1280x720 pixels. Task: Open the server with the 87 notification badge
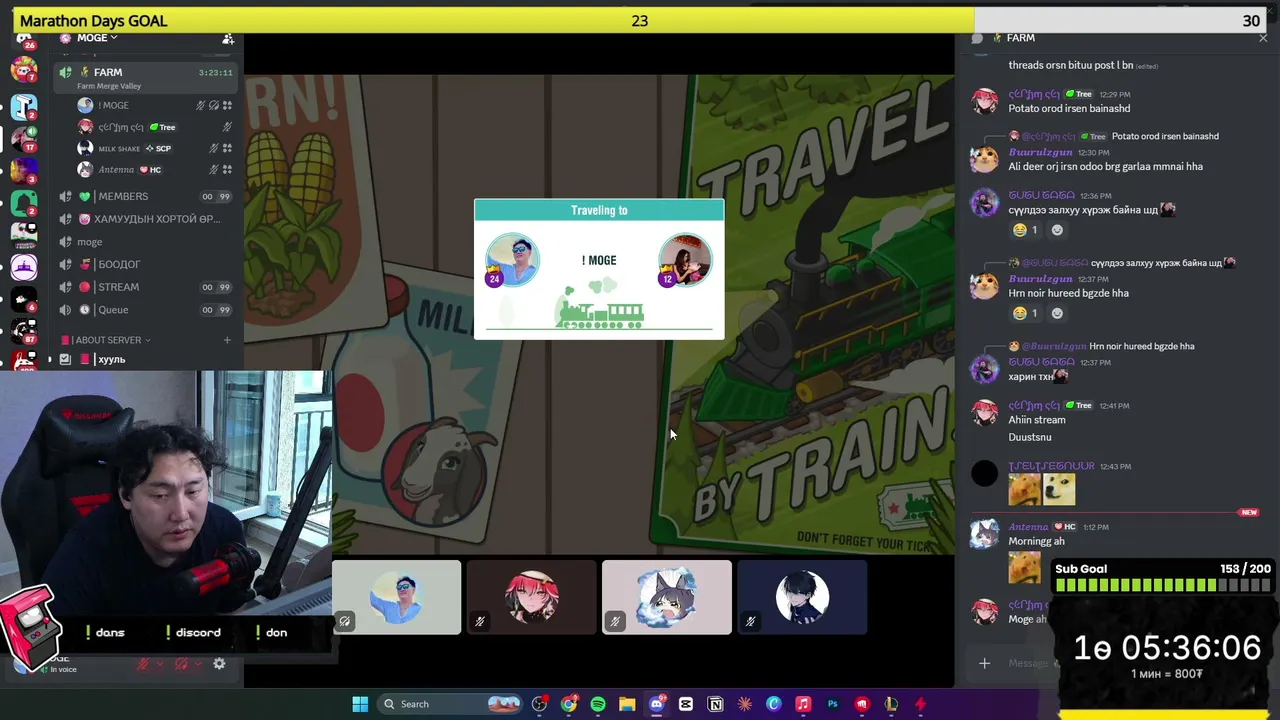(24, 332)
